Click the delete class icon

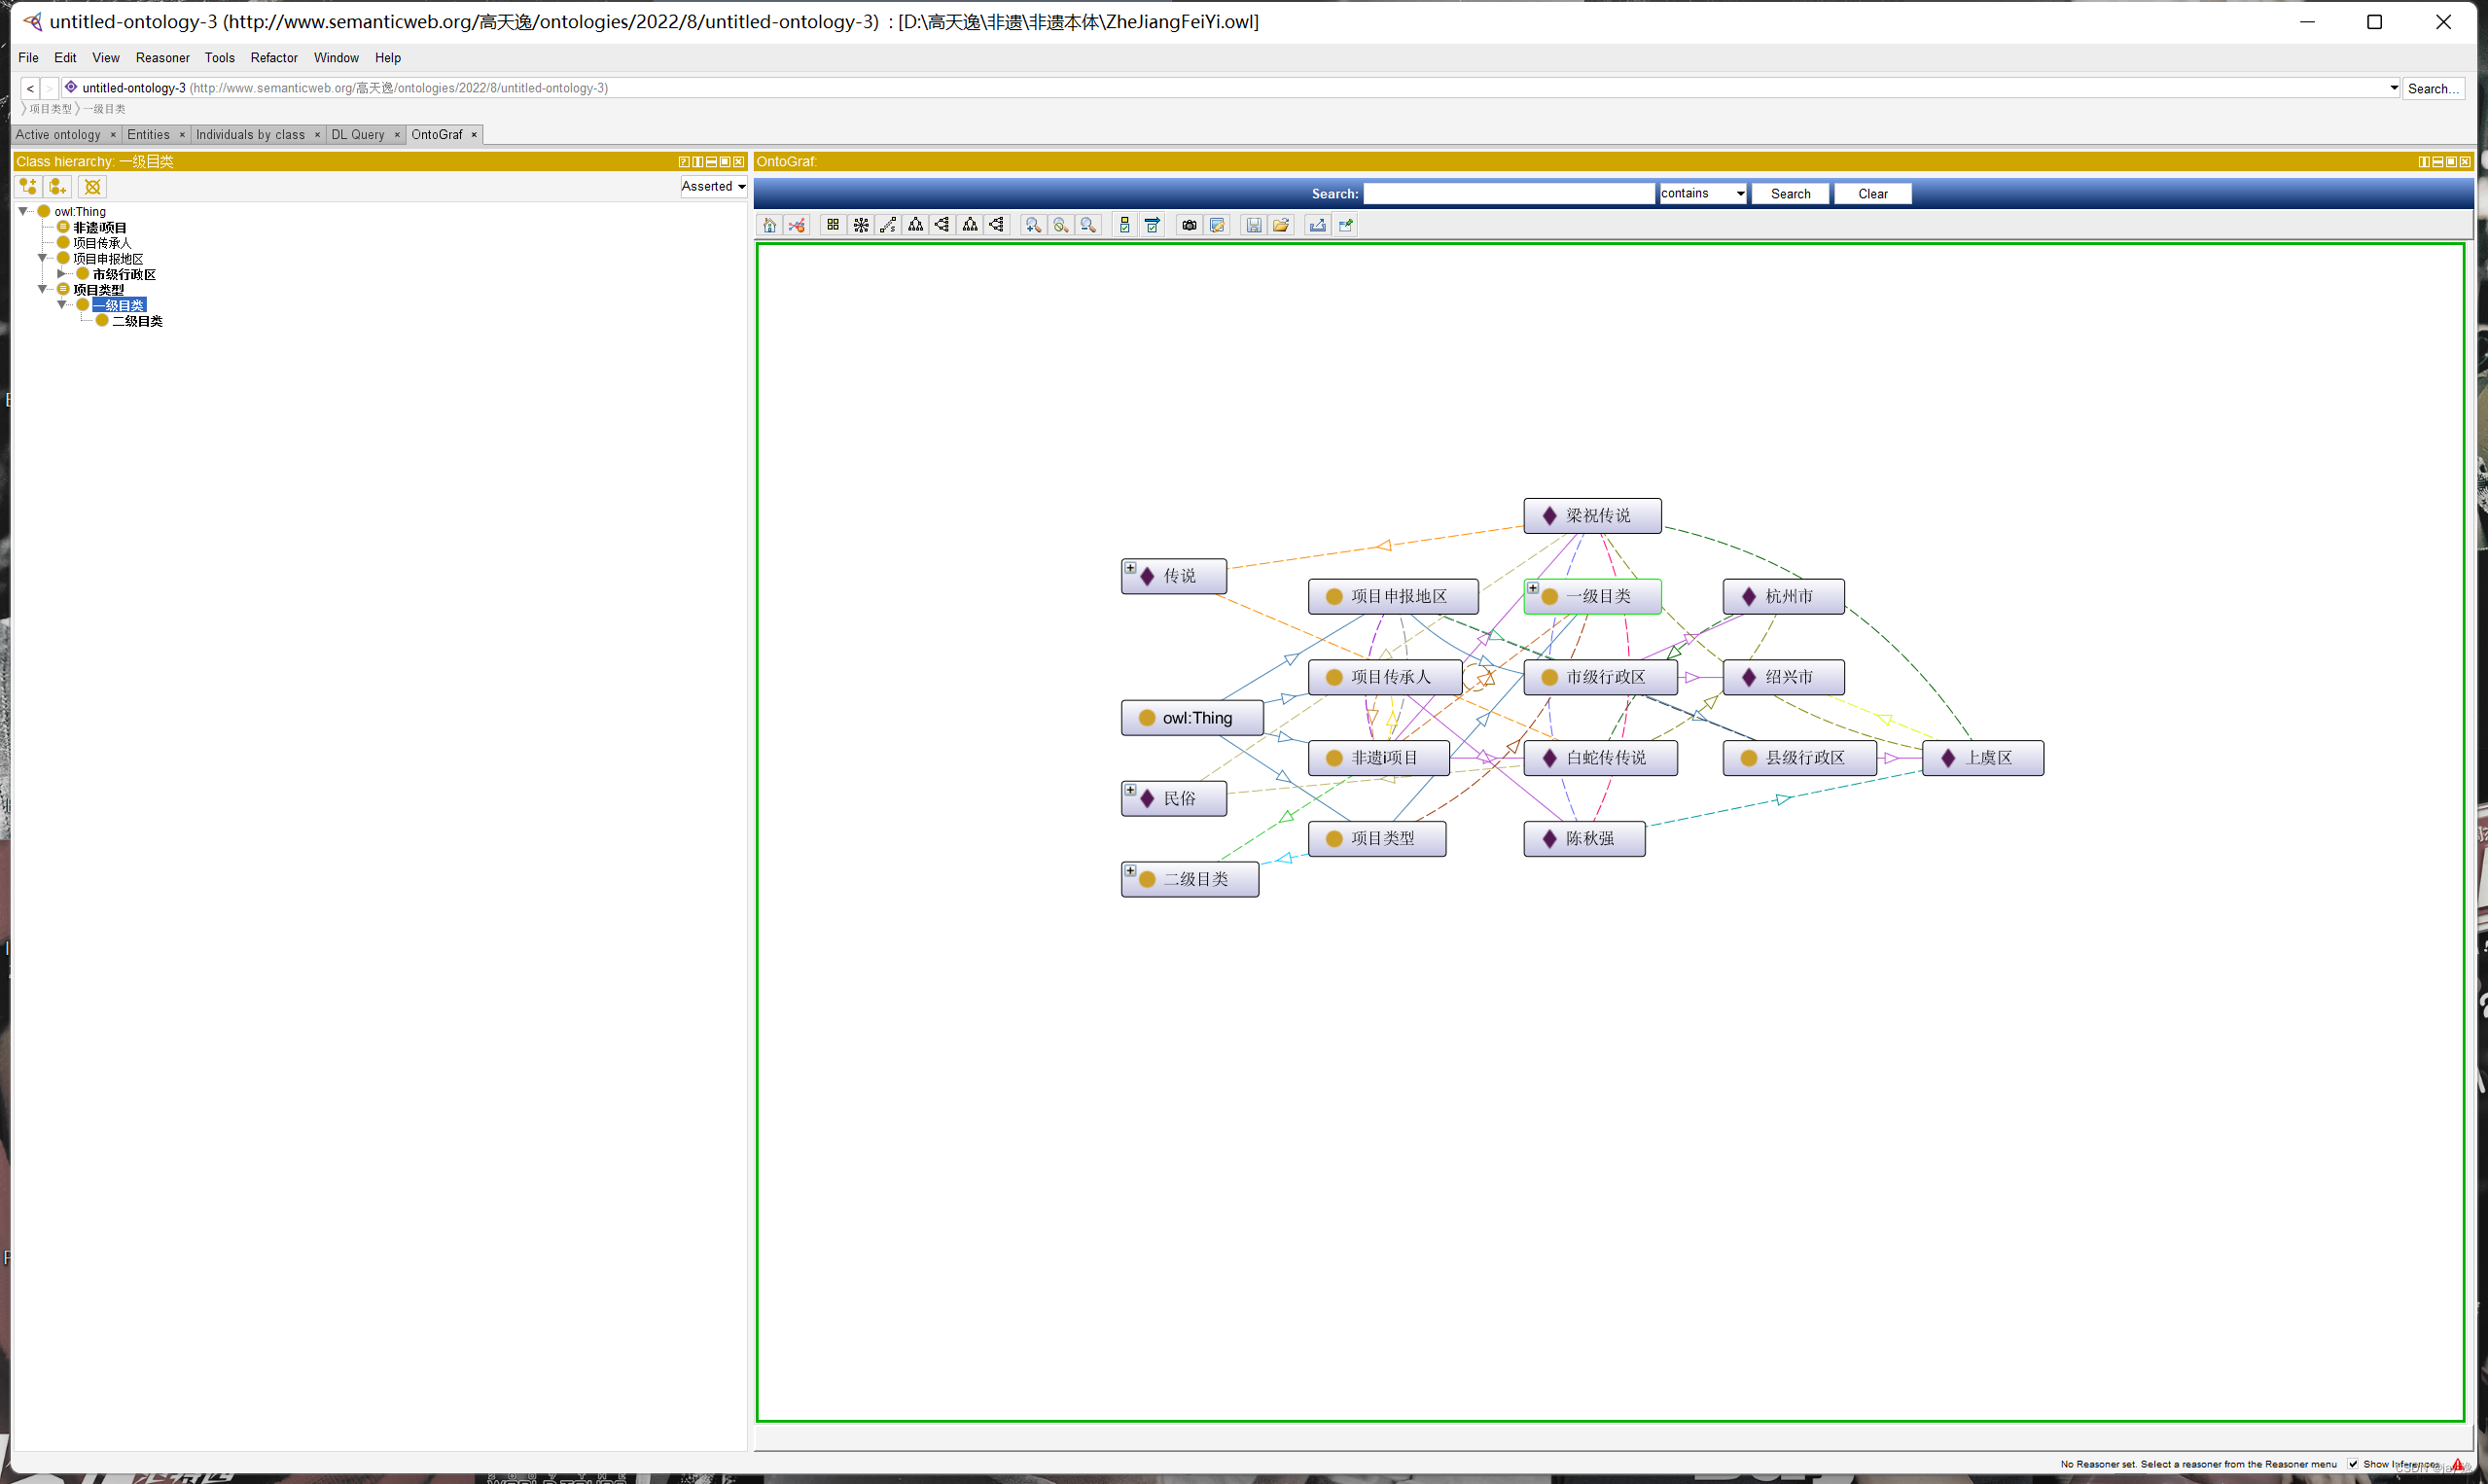pyautogui.click(x=93, y=187)
